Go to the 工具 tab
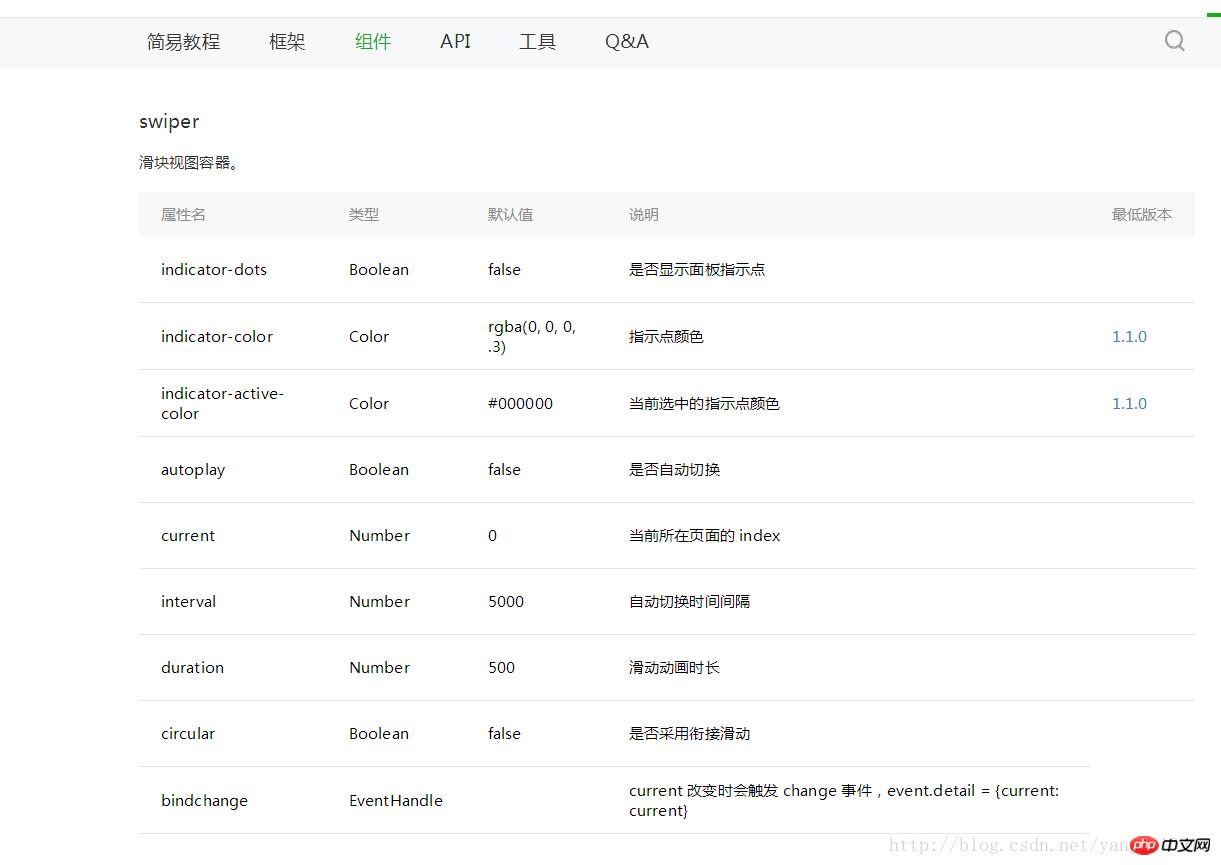The width and height of the screenshot is (1221, 865). 537,42
